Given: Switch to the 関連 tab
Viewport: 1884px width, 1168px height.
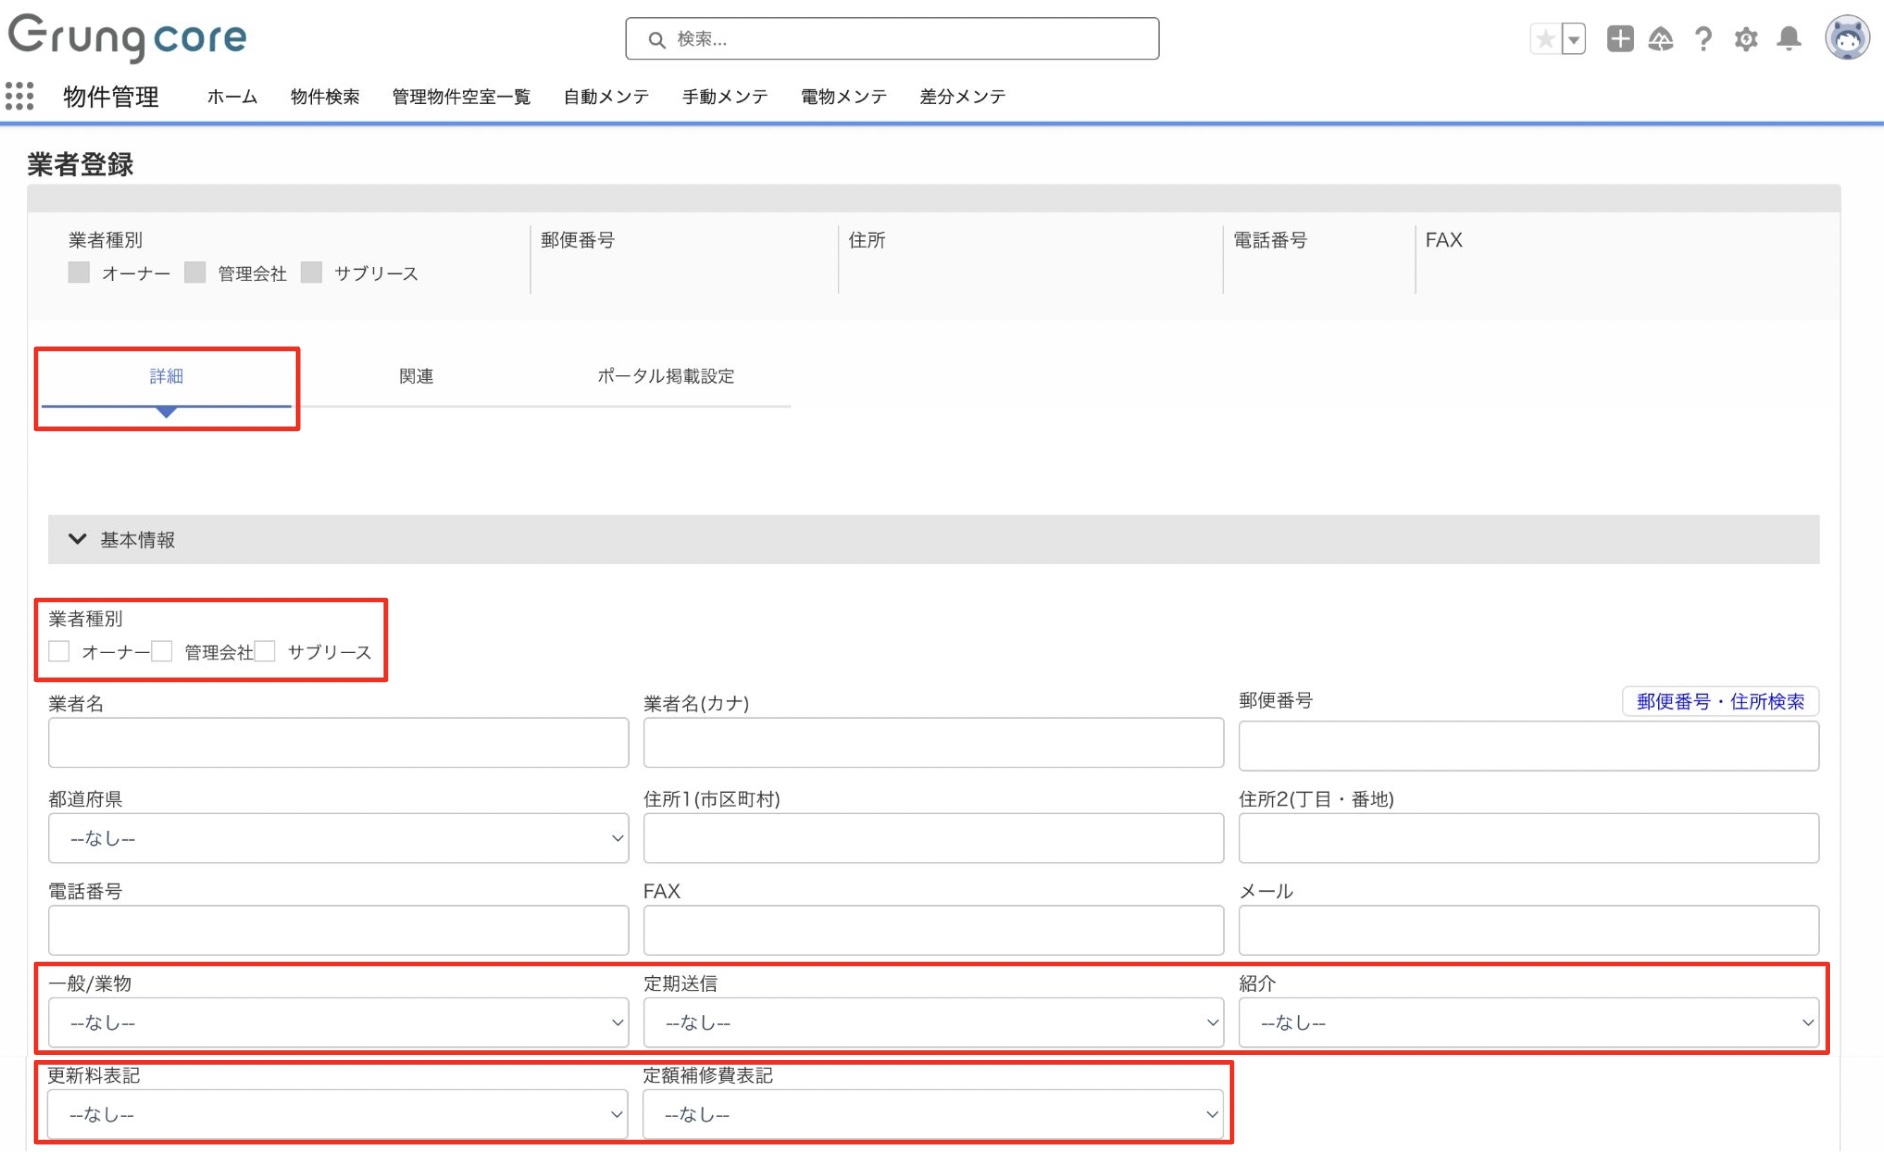Looking at the screenshot, I should (416, 377).
